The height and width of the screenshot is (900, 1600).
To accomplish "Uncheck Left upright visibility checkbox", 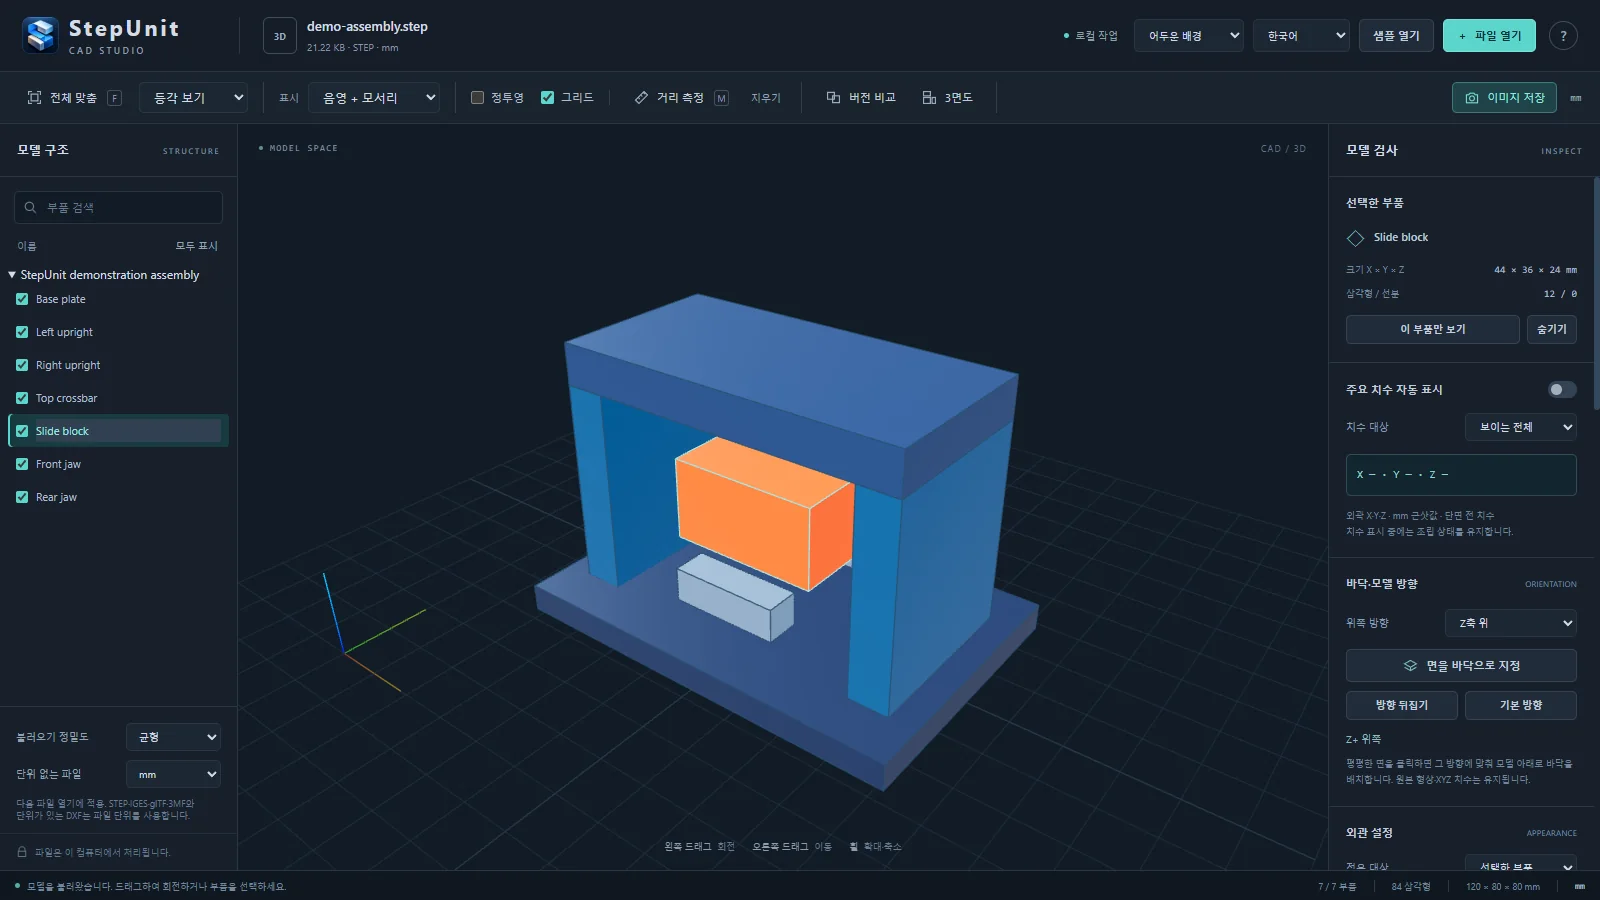I will [x=22, y=332].
